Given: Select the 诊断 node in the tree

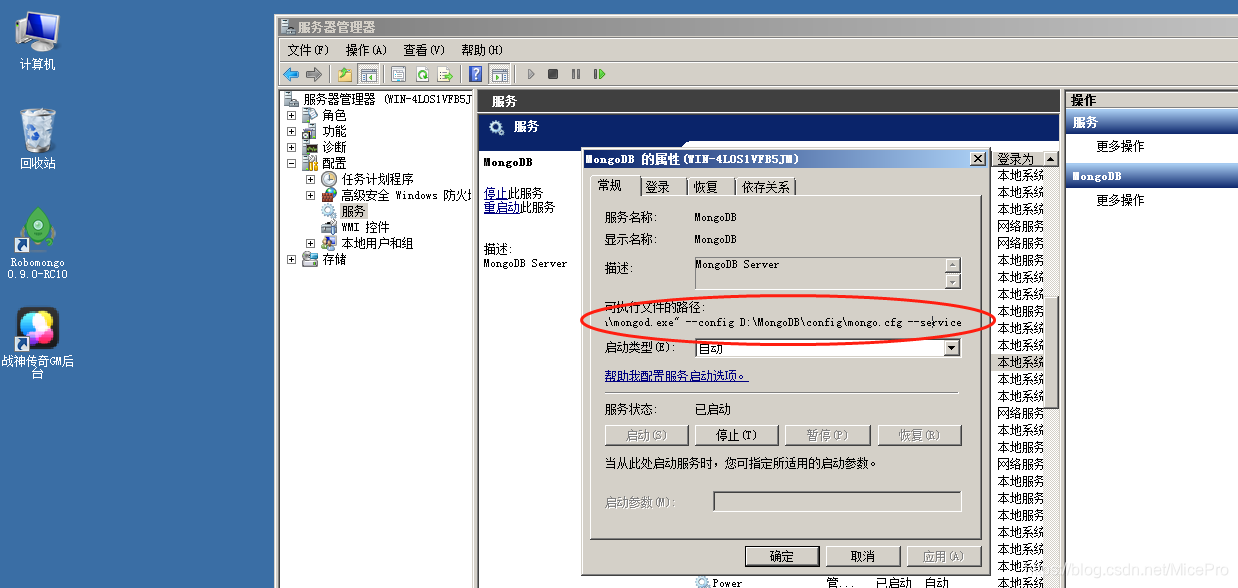Looking at the screenshot, I should click(334, 147).
